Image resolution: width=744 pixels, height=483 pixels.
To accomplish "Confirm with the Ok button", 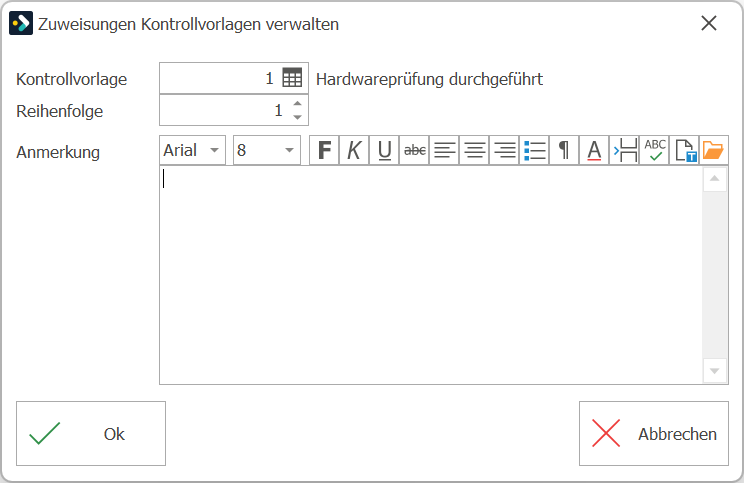I will [91, 433].
